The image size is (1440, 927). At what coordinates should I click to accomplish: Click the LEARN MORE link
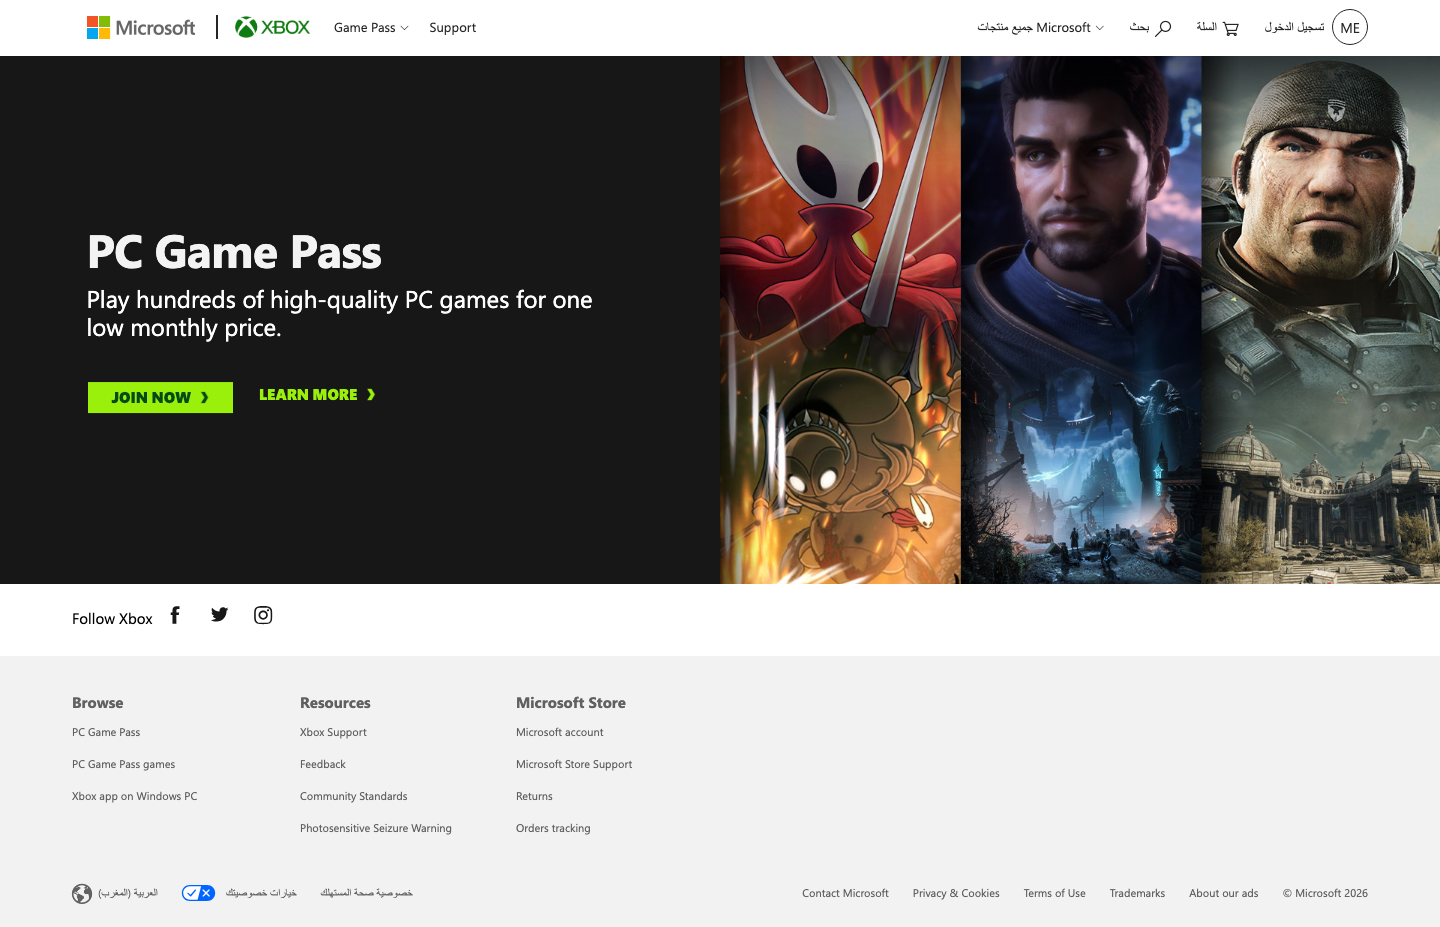(x=317, y=395)
